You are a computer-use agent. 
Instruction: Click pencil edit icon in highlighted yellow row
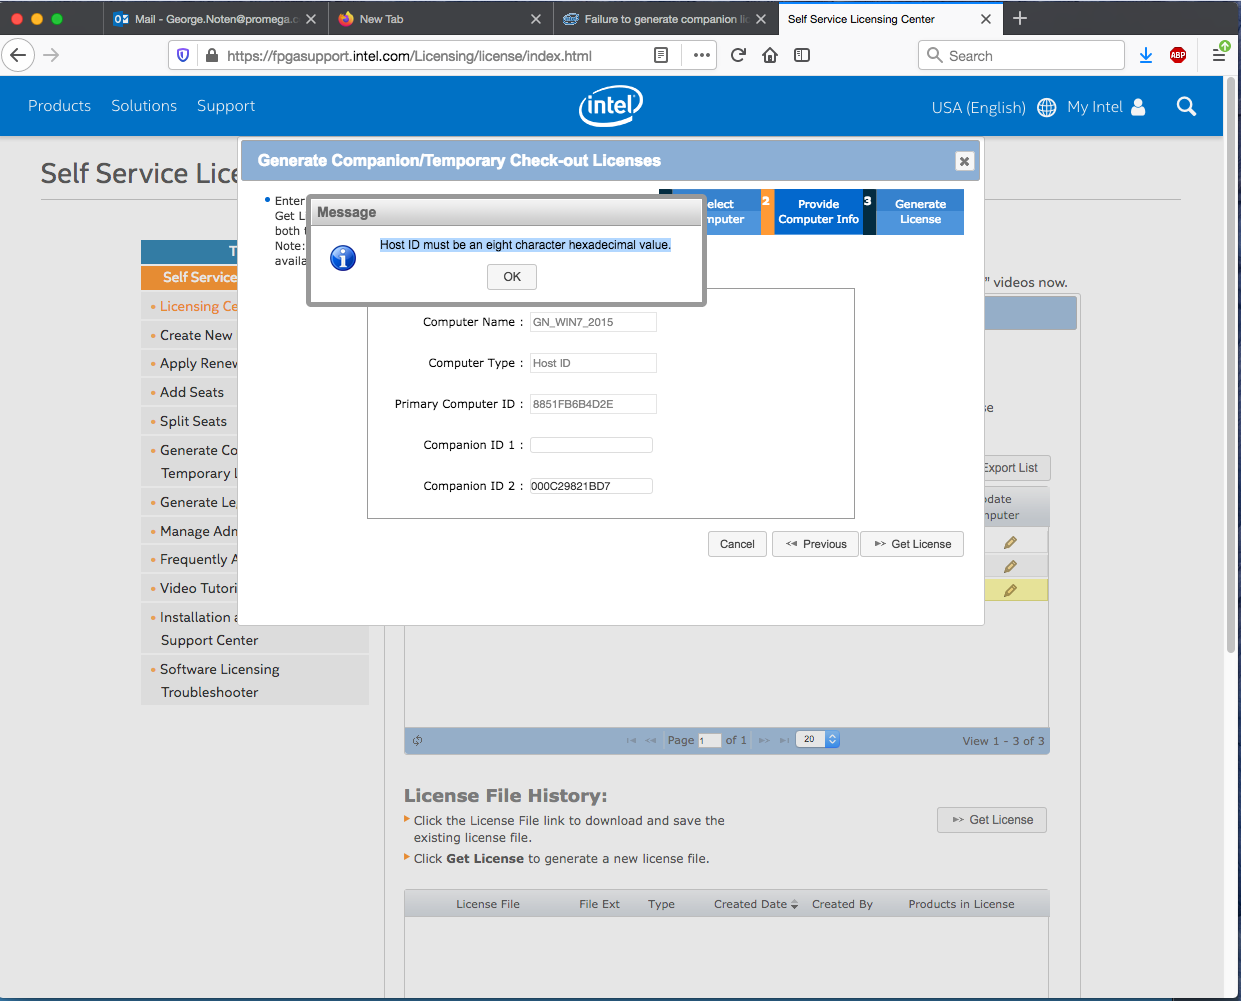[1010, 590]
